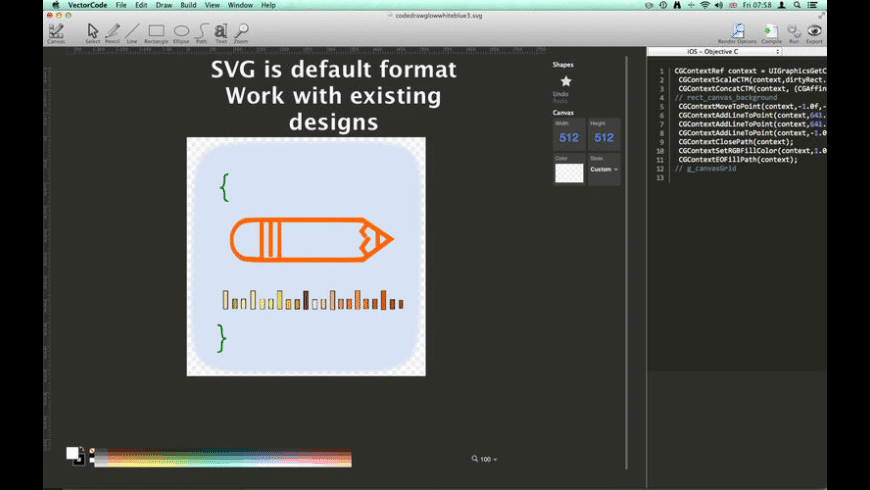Click Undo in the side panel
This screenshot has height=490, width=870.
(560, 94)
